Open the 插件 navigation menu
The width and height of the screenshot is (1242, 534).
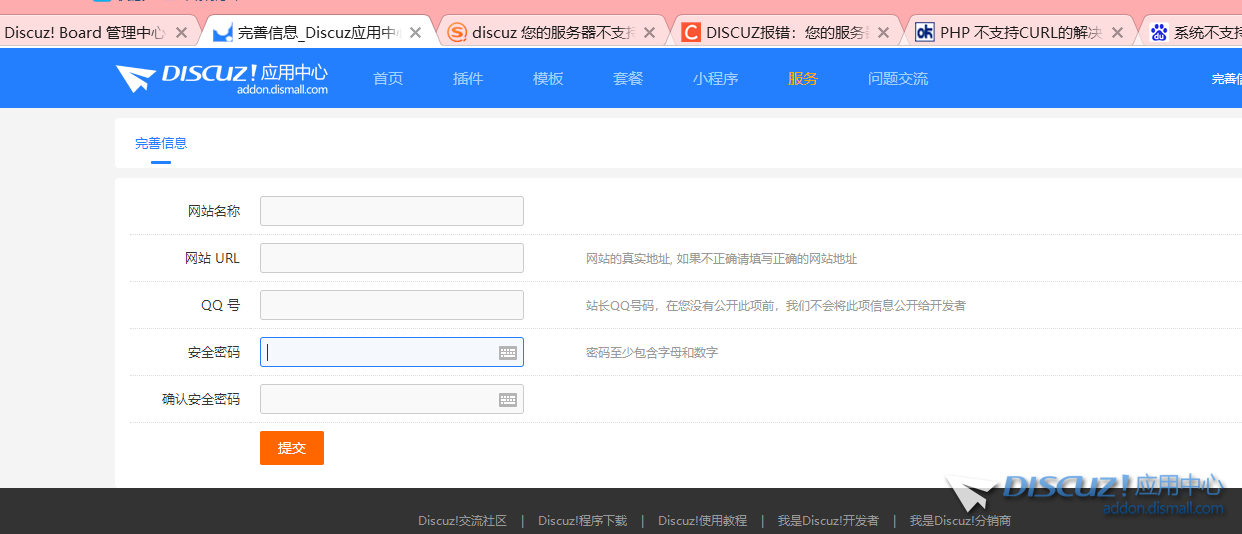(x=468, y=79)
